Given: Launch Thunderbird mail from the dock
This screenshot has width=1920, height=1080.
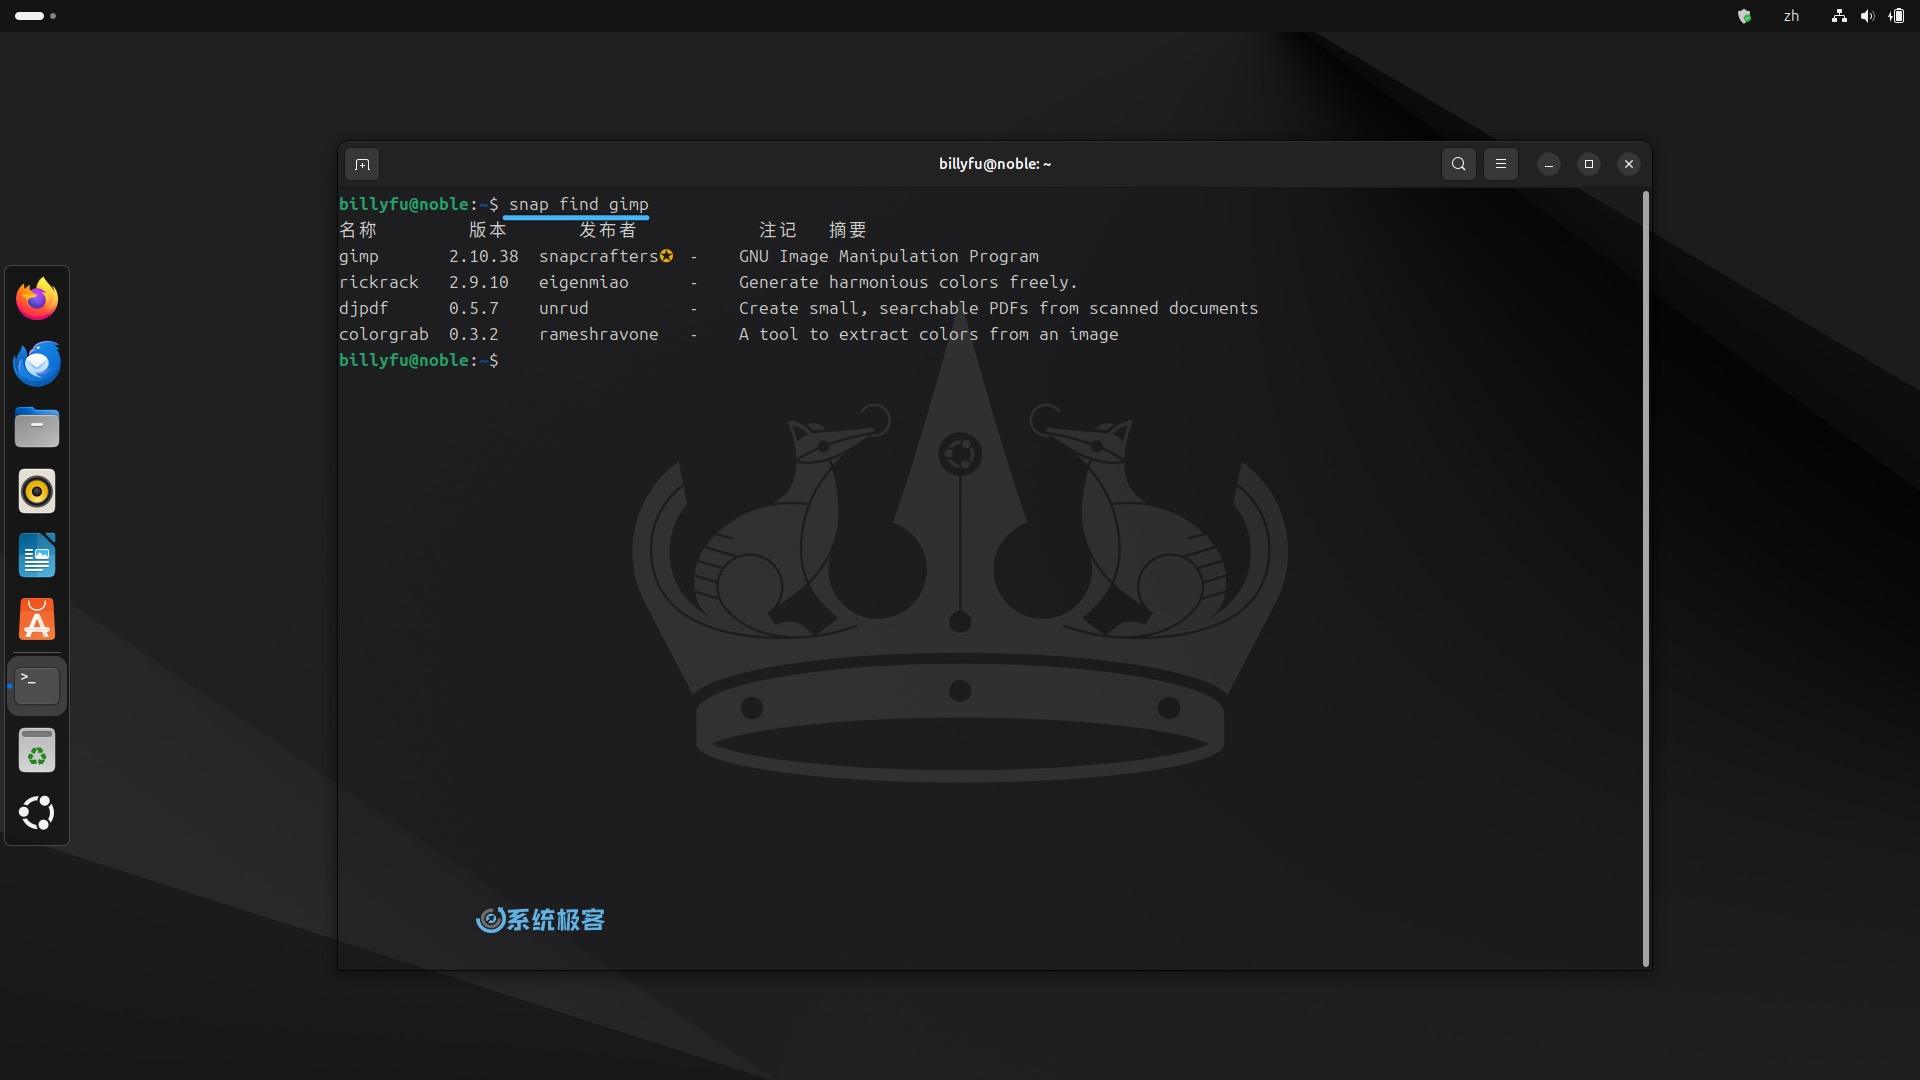Looking at the screenshot, I should [x=37, y=363].
